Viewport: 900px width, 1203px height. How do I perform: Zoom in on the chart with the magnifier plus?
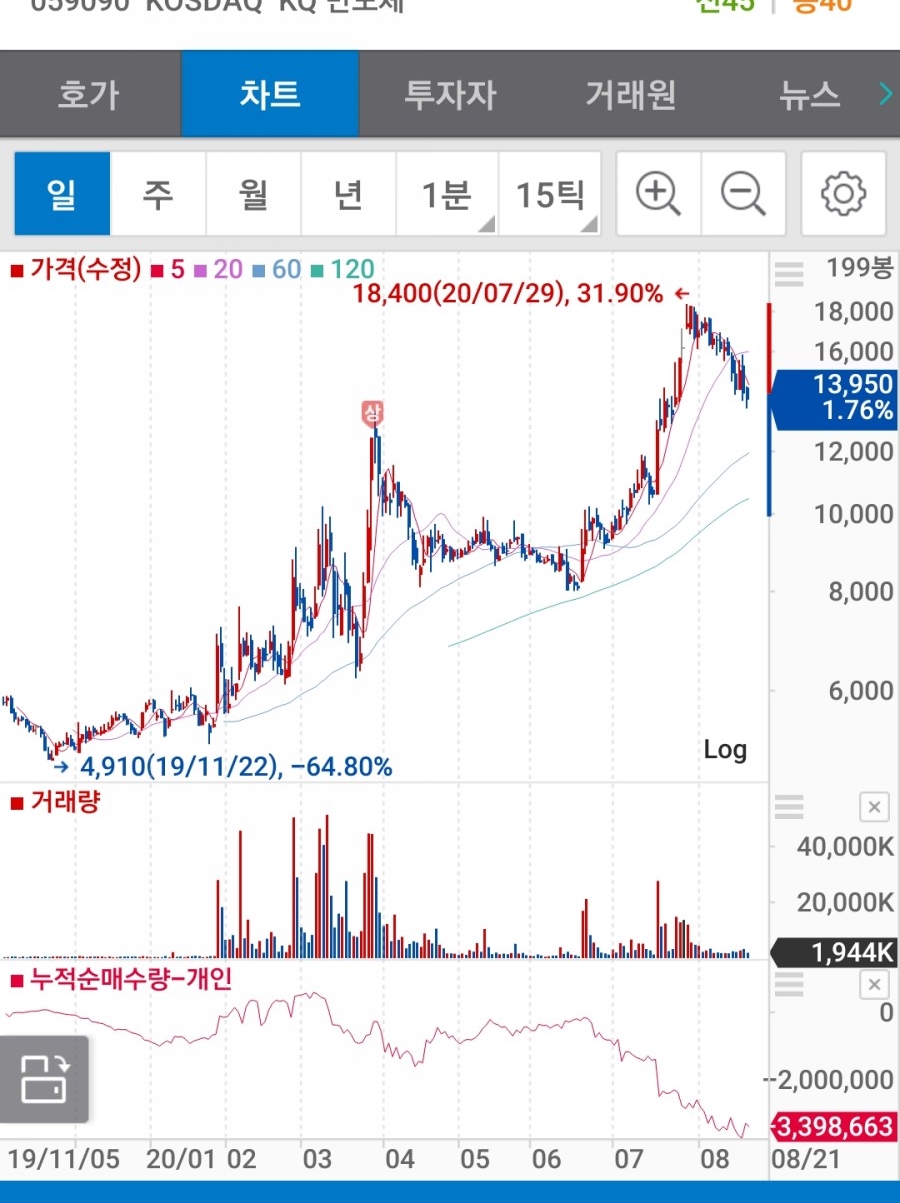pos(658,193)
